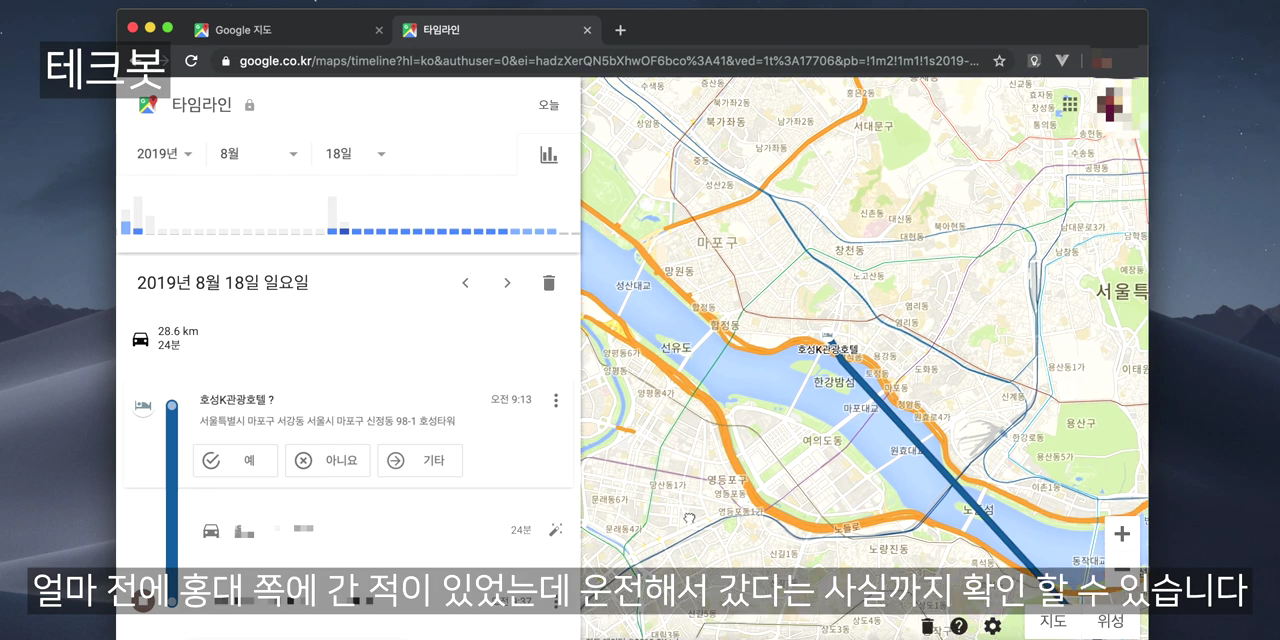
Task: Click the address bar URL
Action: pyautogui.click(x=610, y=61)
